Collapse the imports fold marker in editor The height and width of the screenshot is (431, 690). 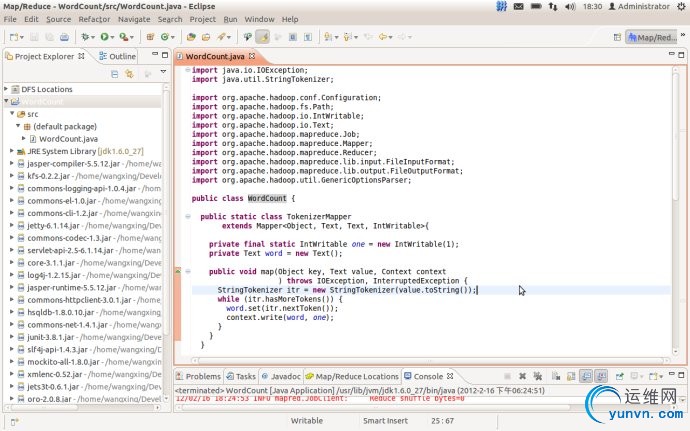pyautogui.click(x=188, y=70)
